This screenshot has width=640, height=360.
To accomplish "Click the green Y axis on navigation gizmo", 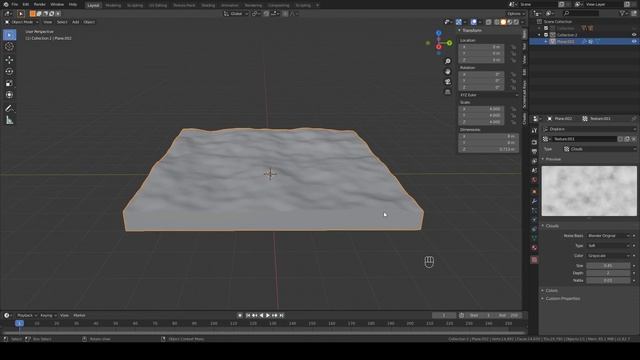I will pyautogui.click(x=449, y=43).
